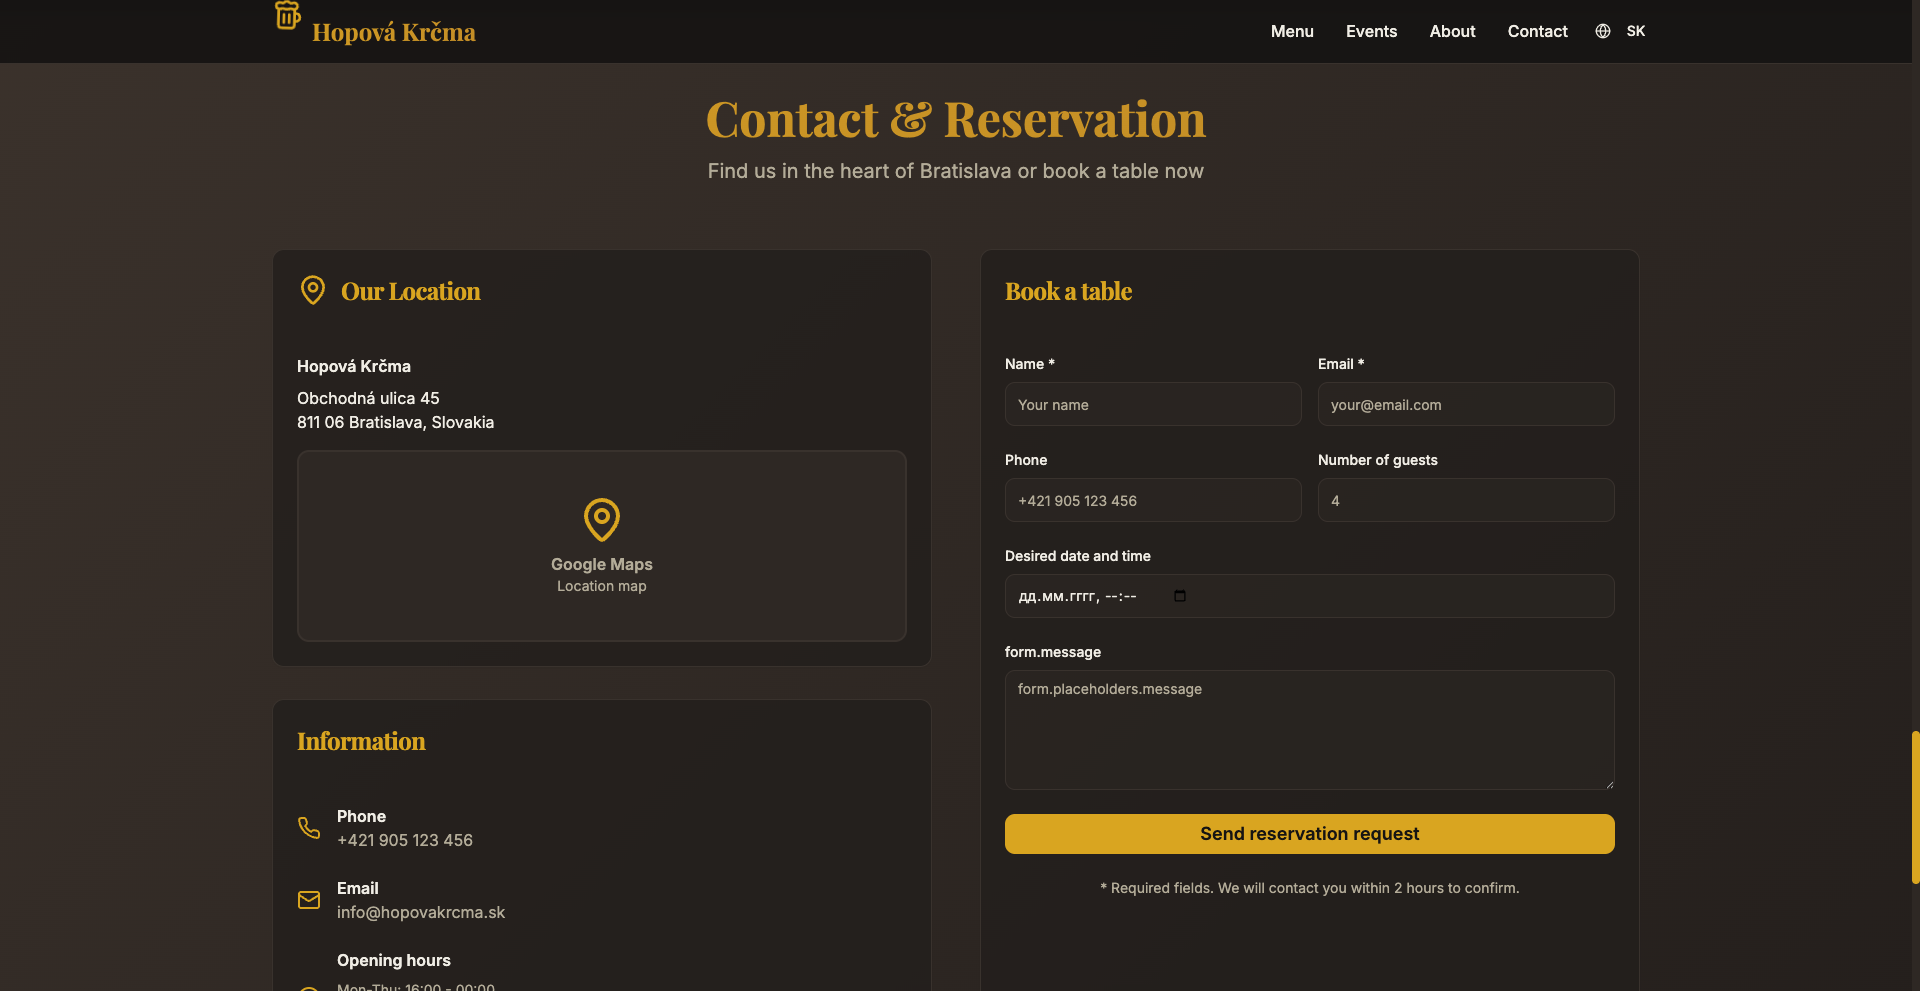
Task: Select Contact in the top navigation
Action: coord(1537,31)
